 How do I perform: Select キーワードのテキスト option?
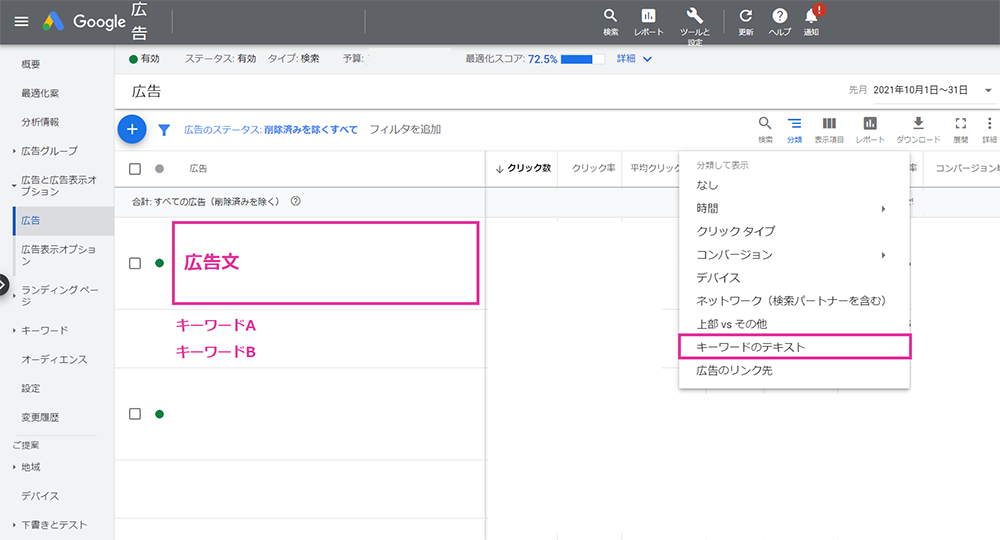click(x=794, y=347)
